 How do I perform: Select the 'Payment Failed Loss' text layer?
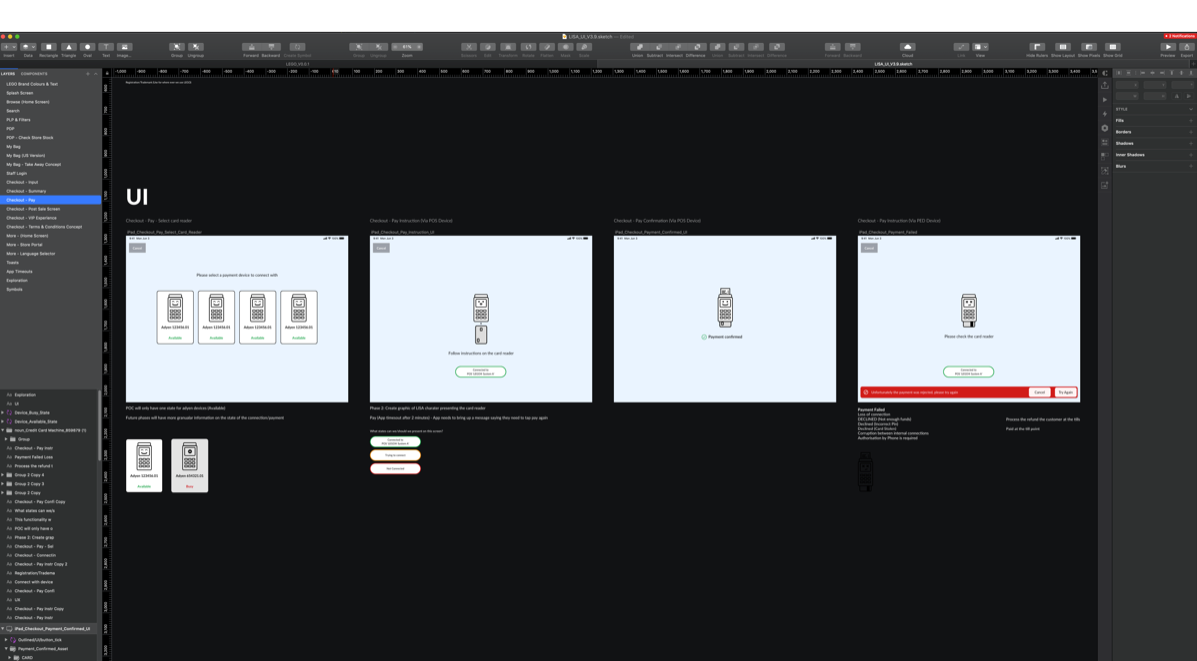tap(34, 457)
